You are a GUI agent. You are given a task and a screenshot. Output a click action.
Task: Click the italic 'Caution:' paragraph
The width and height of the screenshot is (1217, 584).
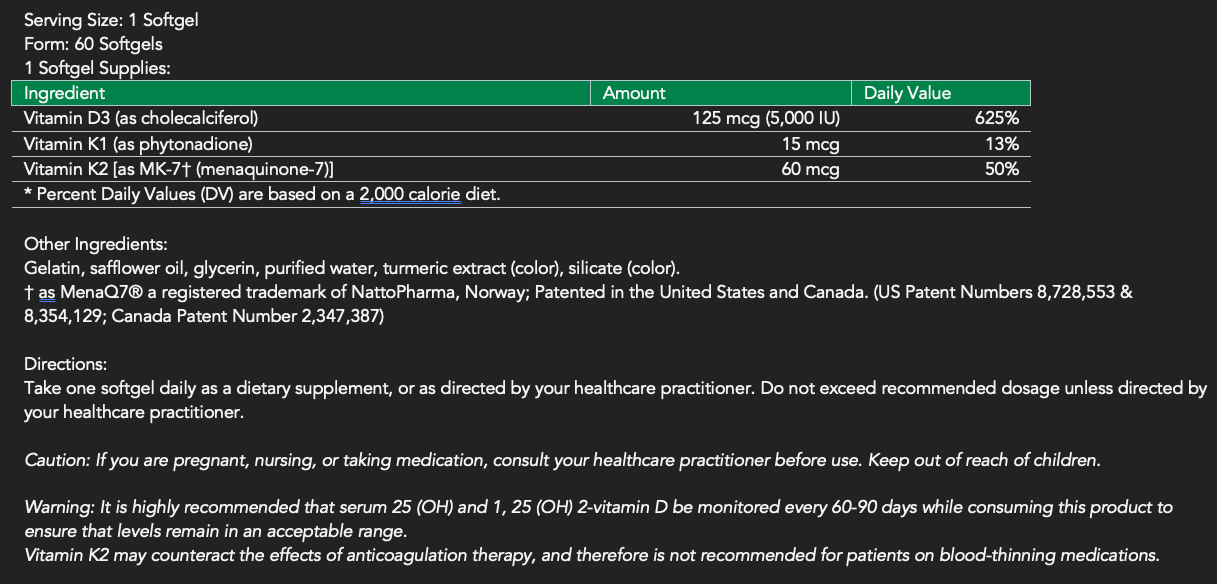561,460
